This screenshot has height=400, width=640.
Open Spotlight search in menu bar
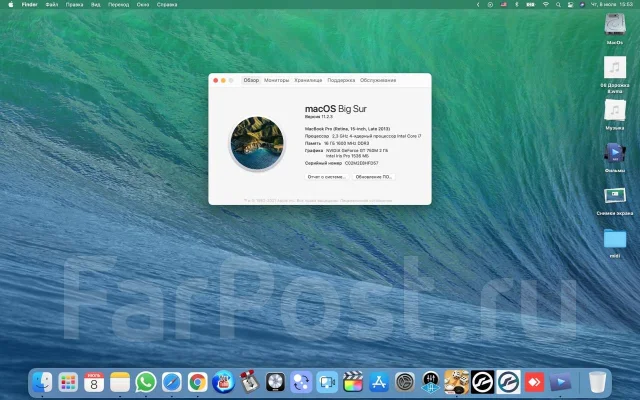(558, 4)
